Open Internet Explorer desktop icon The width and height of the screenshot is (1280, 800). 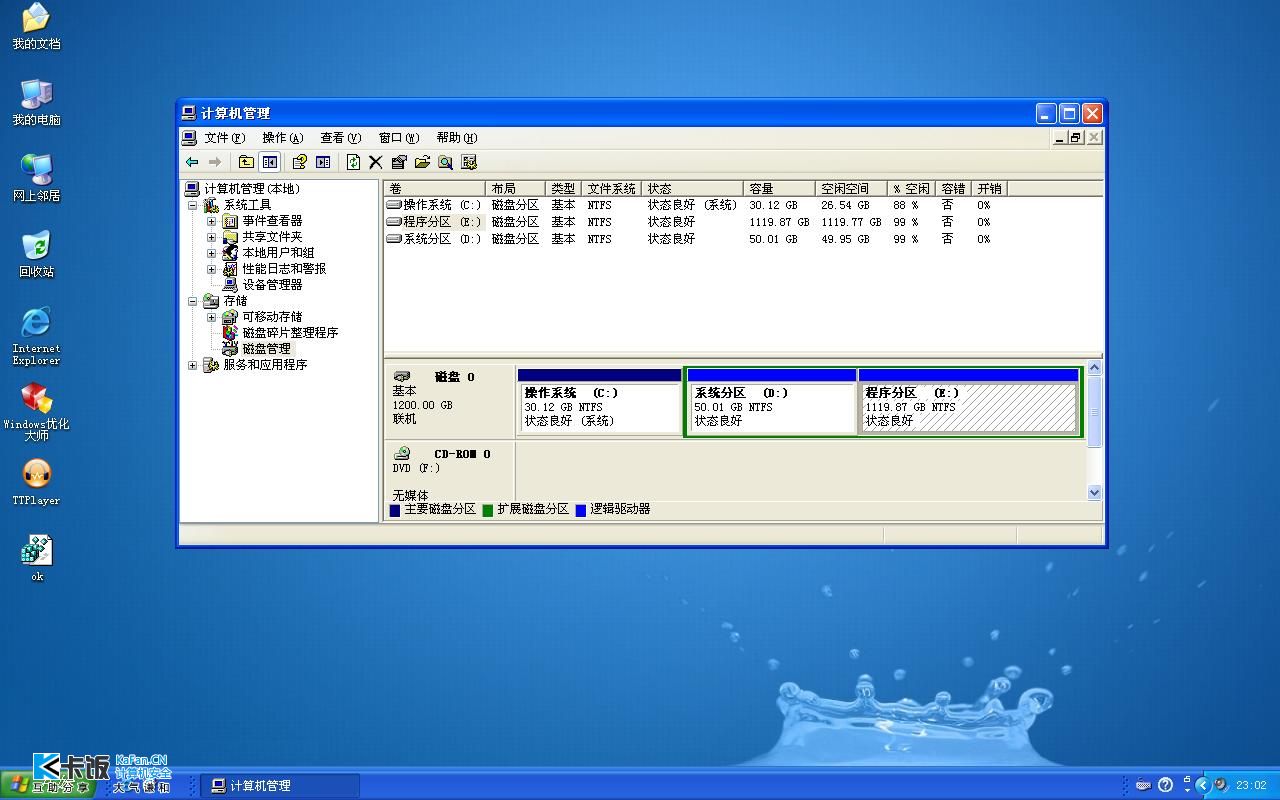(36, 336)
